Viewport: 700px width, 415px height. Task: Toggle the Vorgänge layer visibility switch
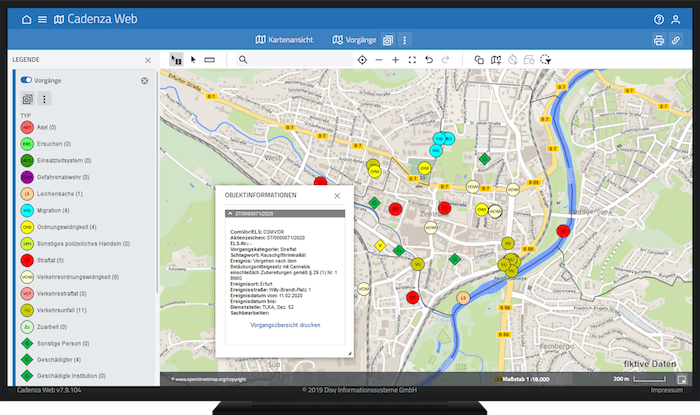[26, 80]
